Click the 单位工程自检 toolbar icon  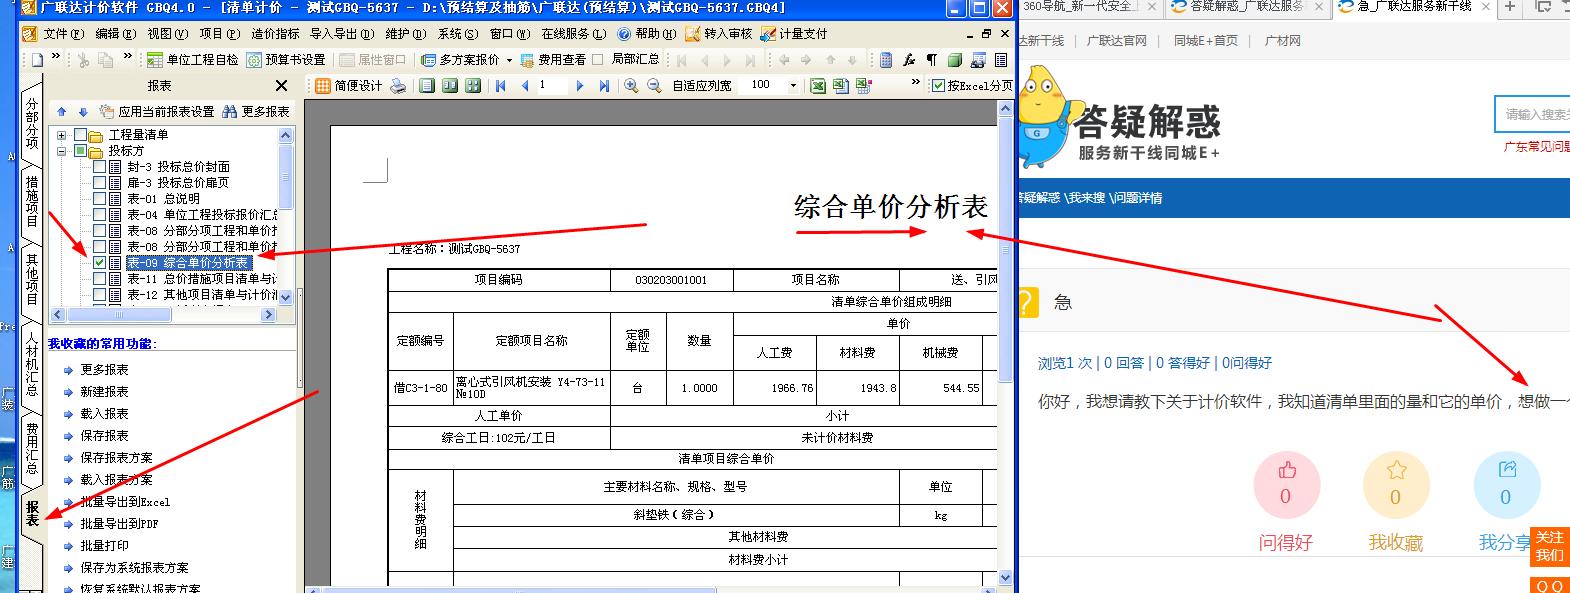coord(157,60)
